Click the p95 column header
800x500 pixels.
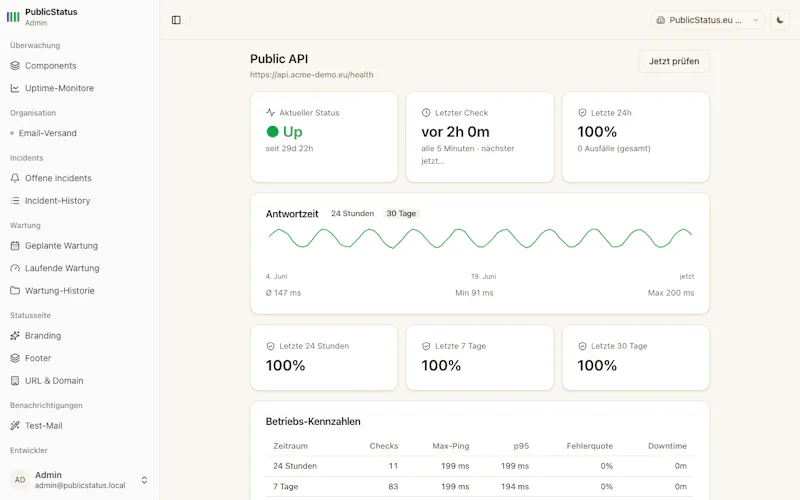tap(521, 445)
